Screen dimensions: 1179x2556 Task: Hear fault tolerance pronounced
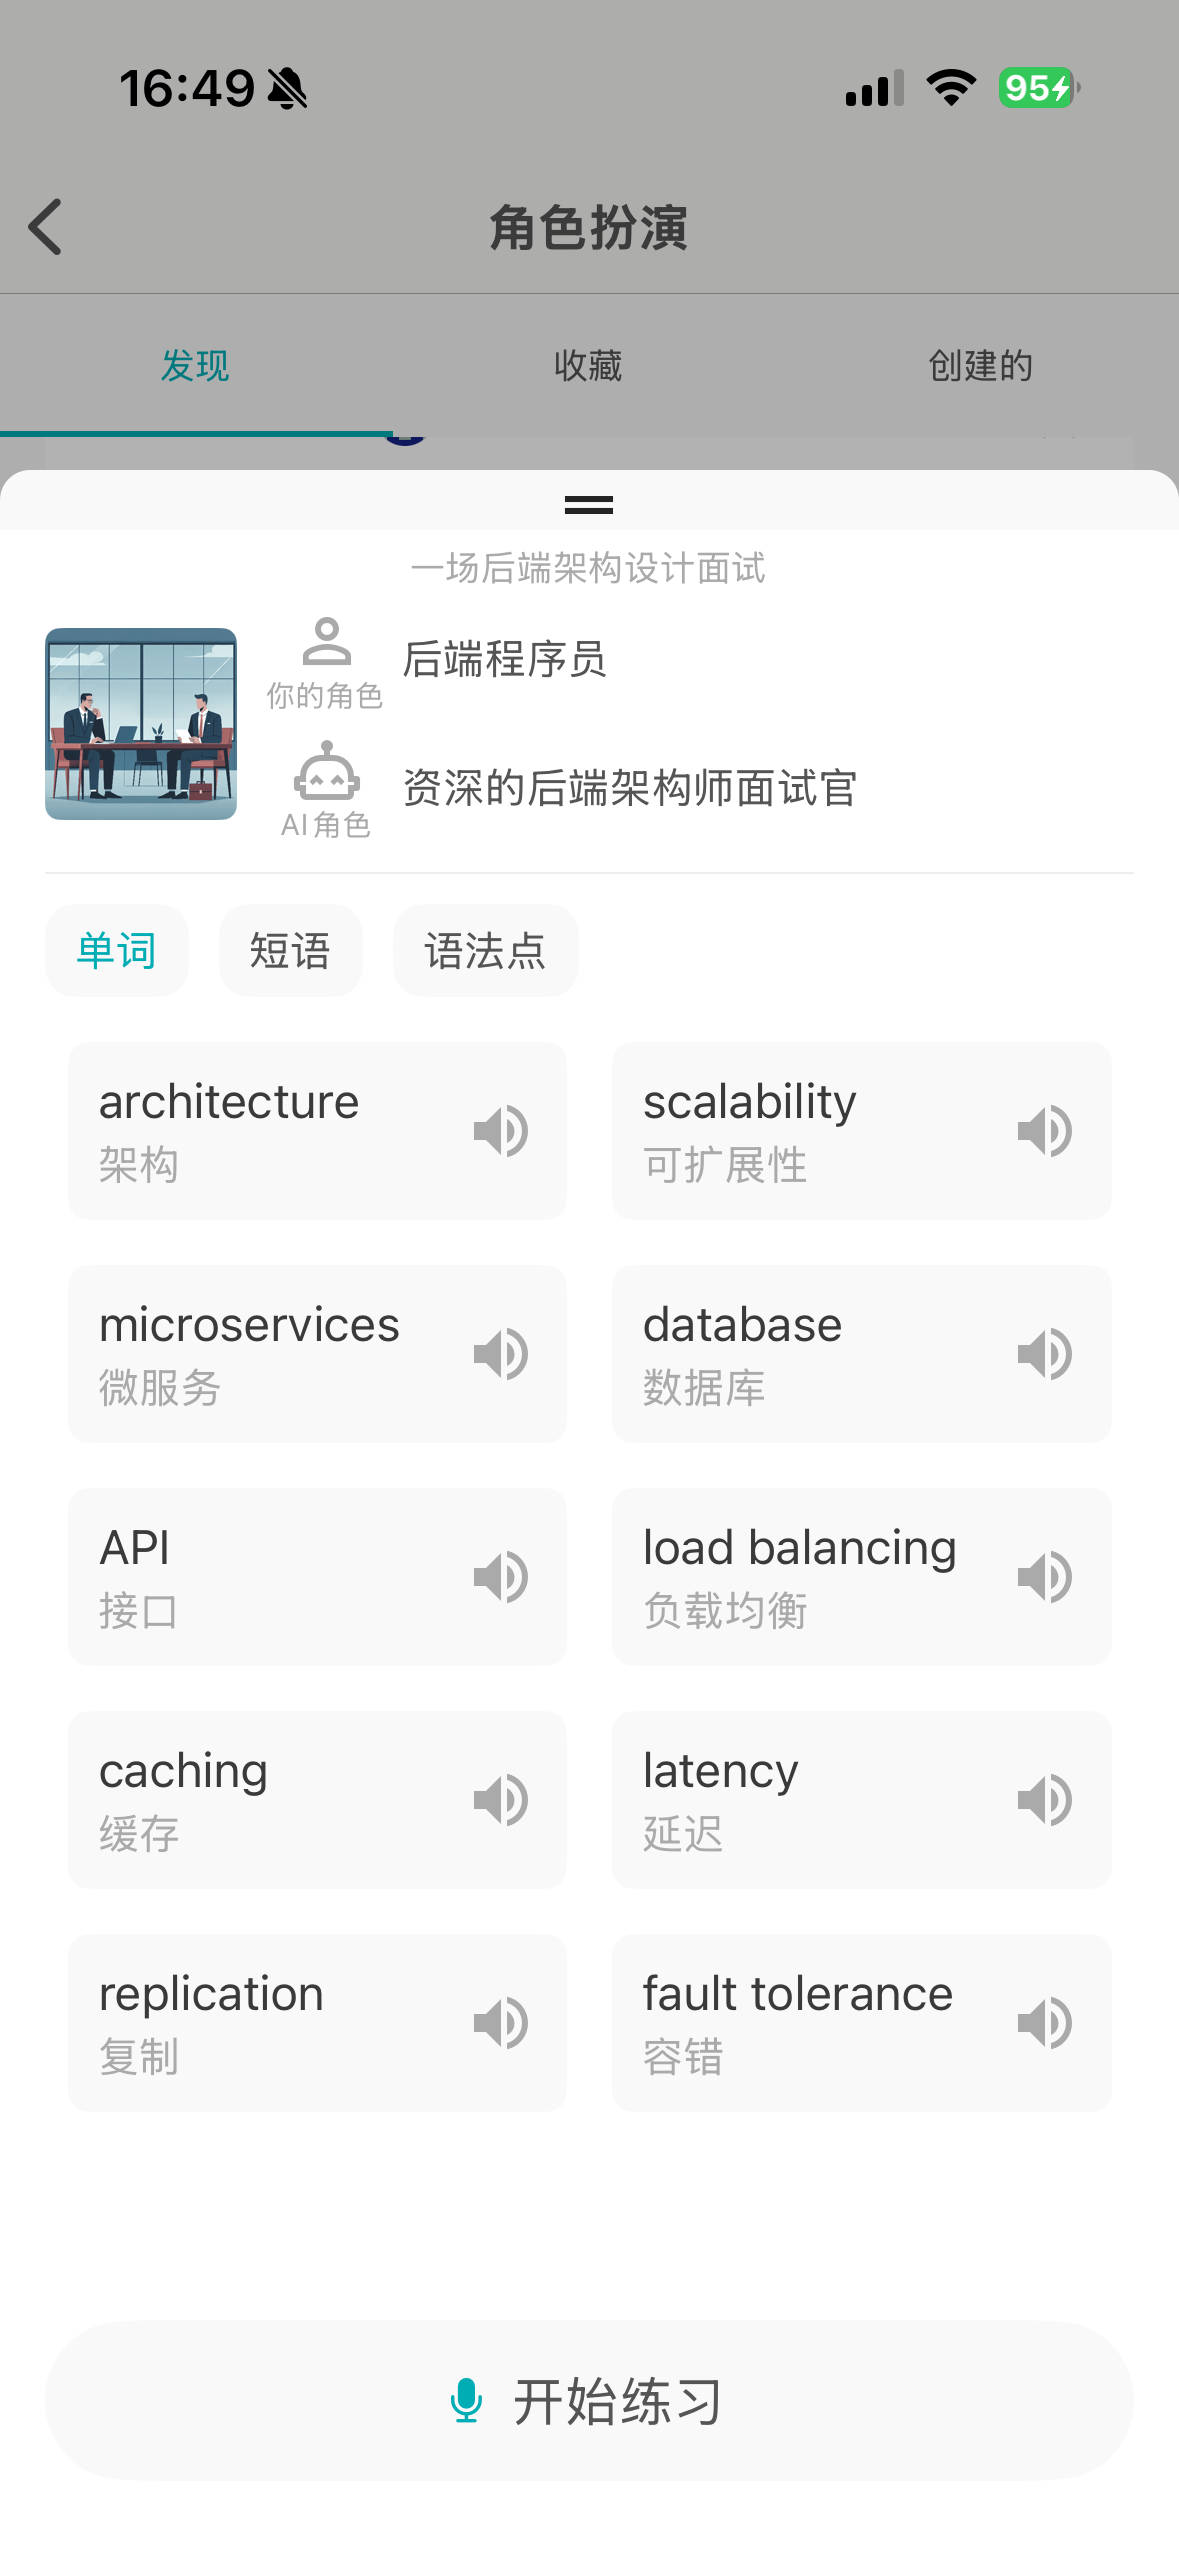coord(1045,2023)
